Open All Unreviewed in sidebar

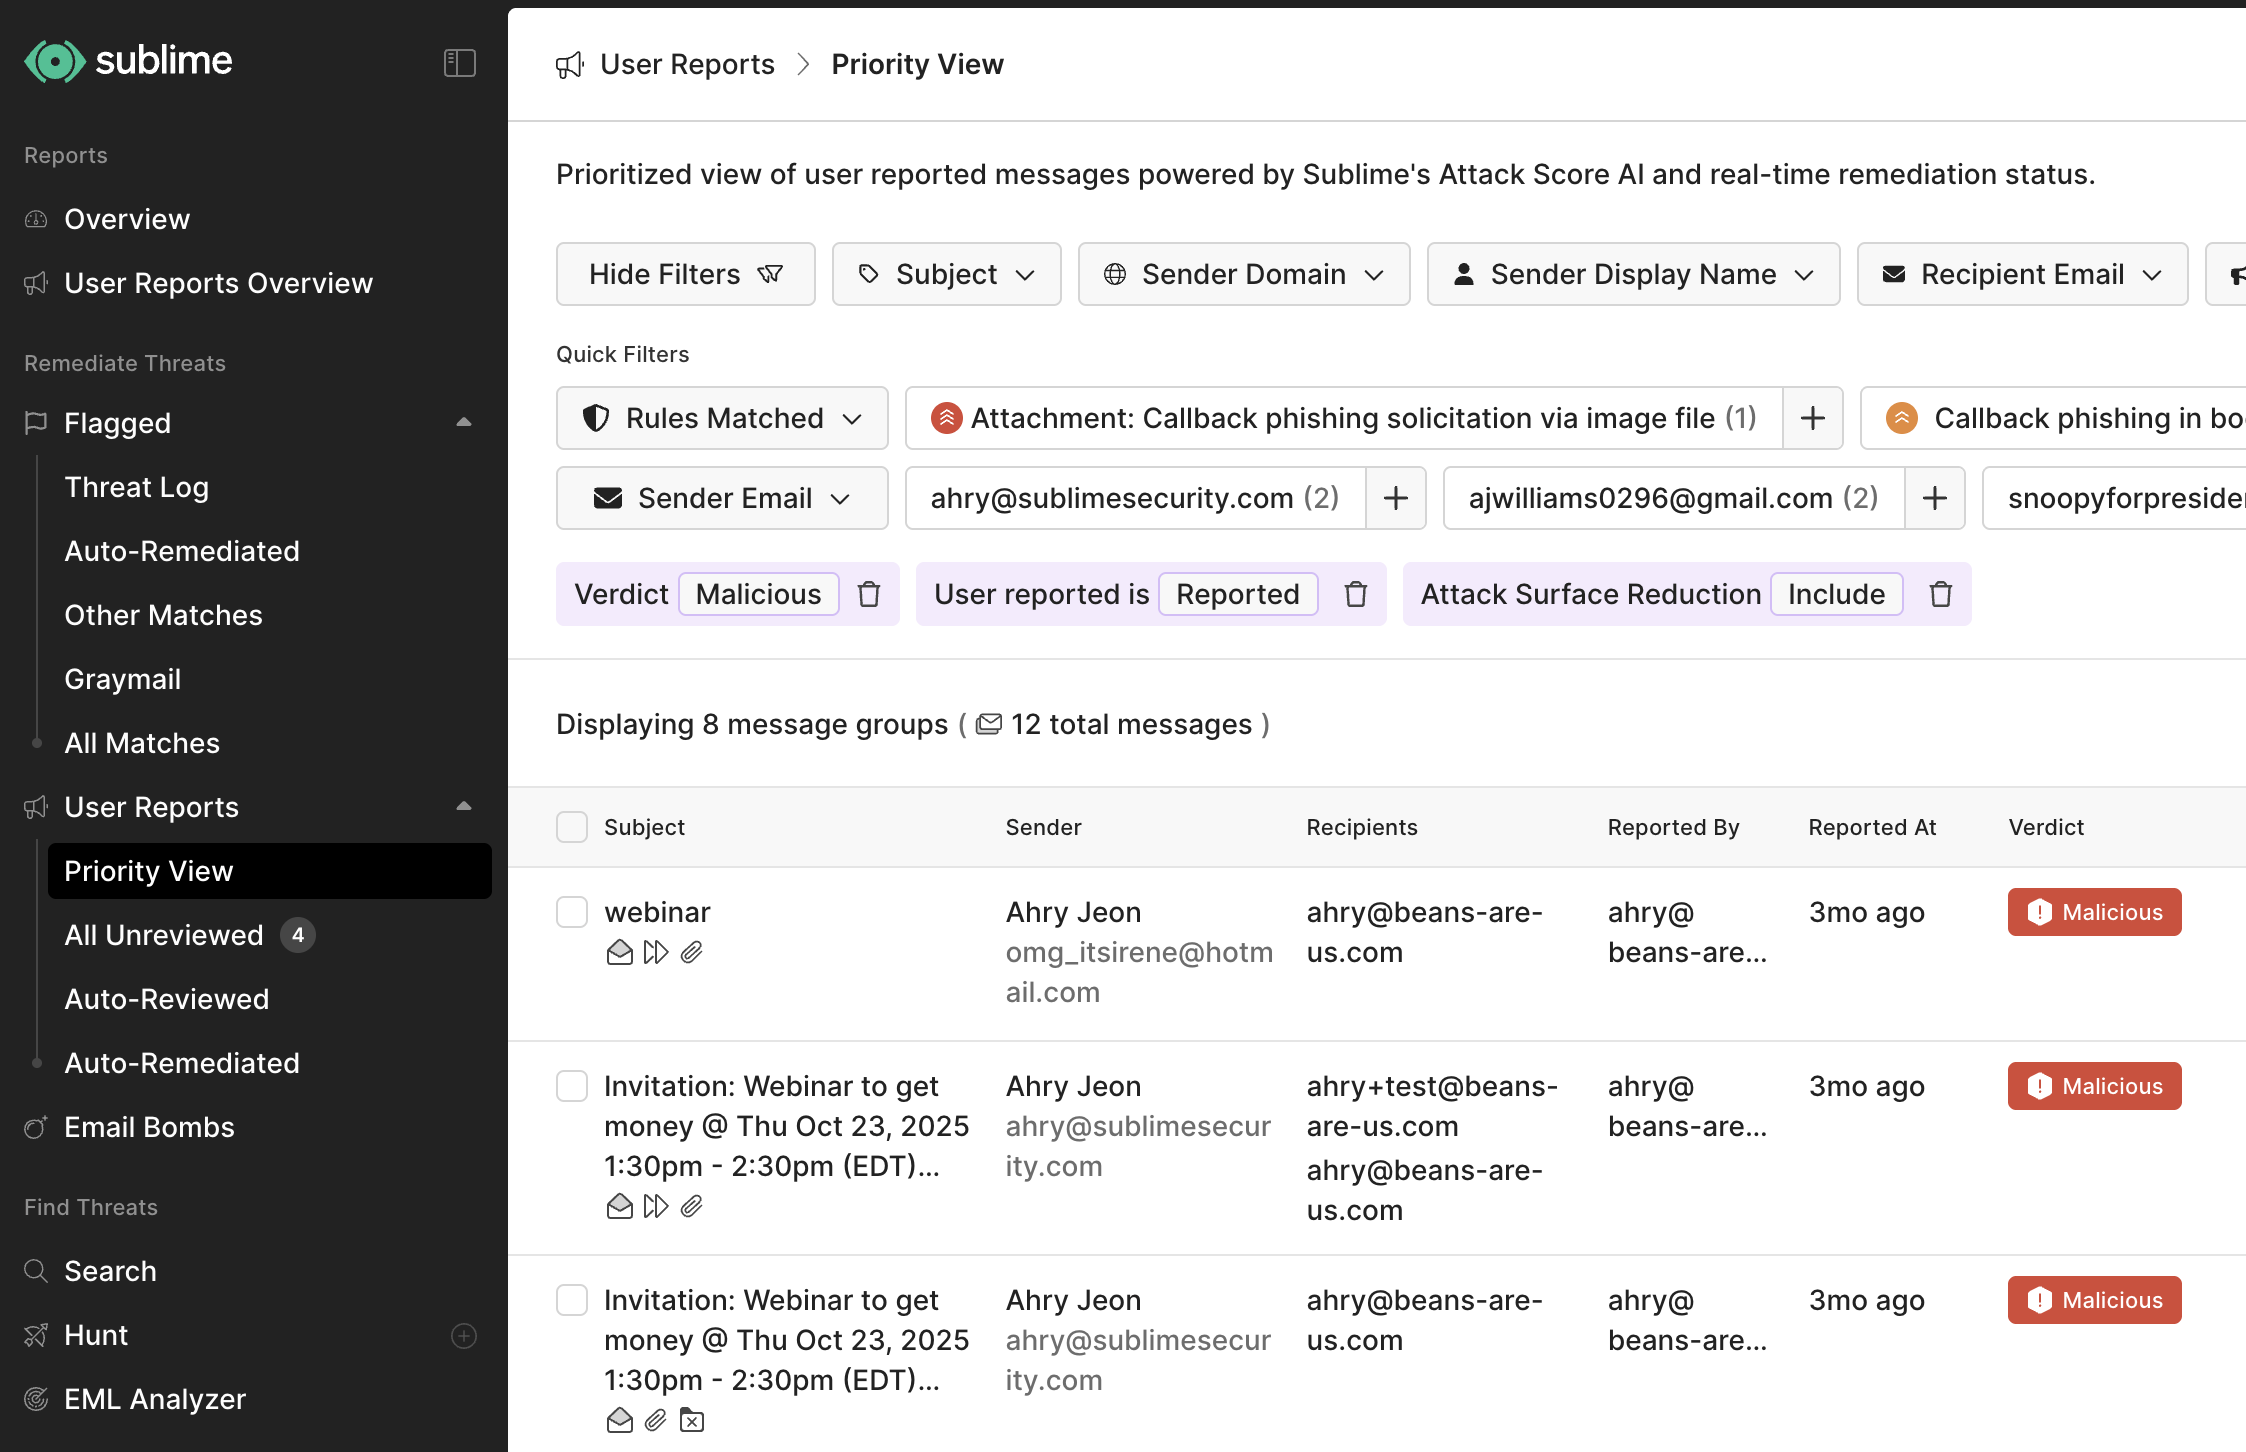(x=164, y=935)
